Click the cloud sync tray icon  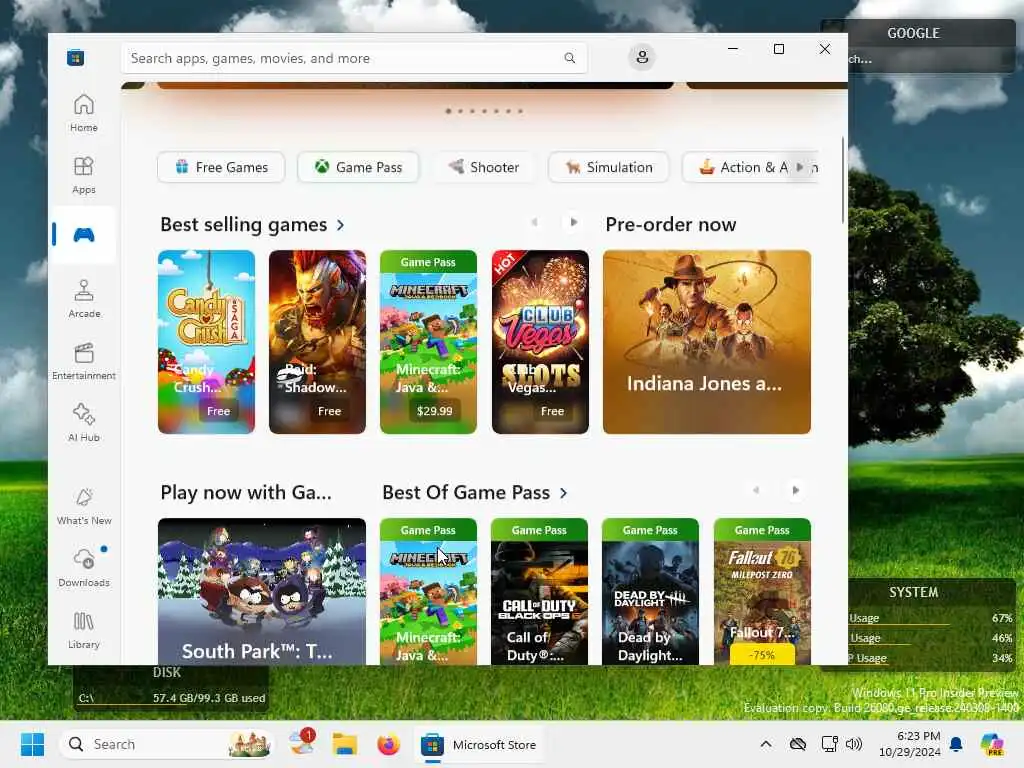point(797,744)
